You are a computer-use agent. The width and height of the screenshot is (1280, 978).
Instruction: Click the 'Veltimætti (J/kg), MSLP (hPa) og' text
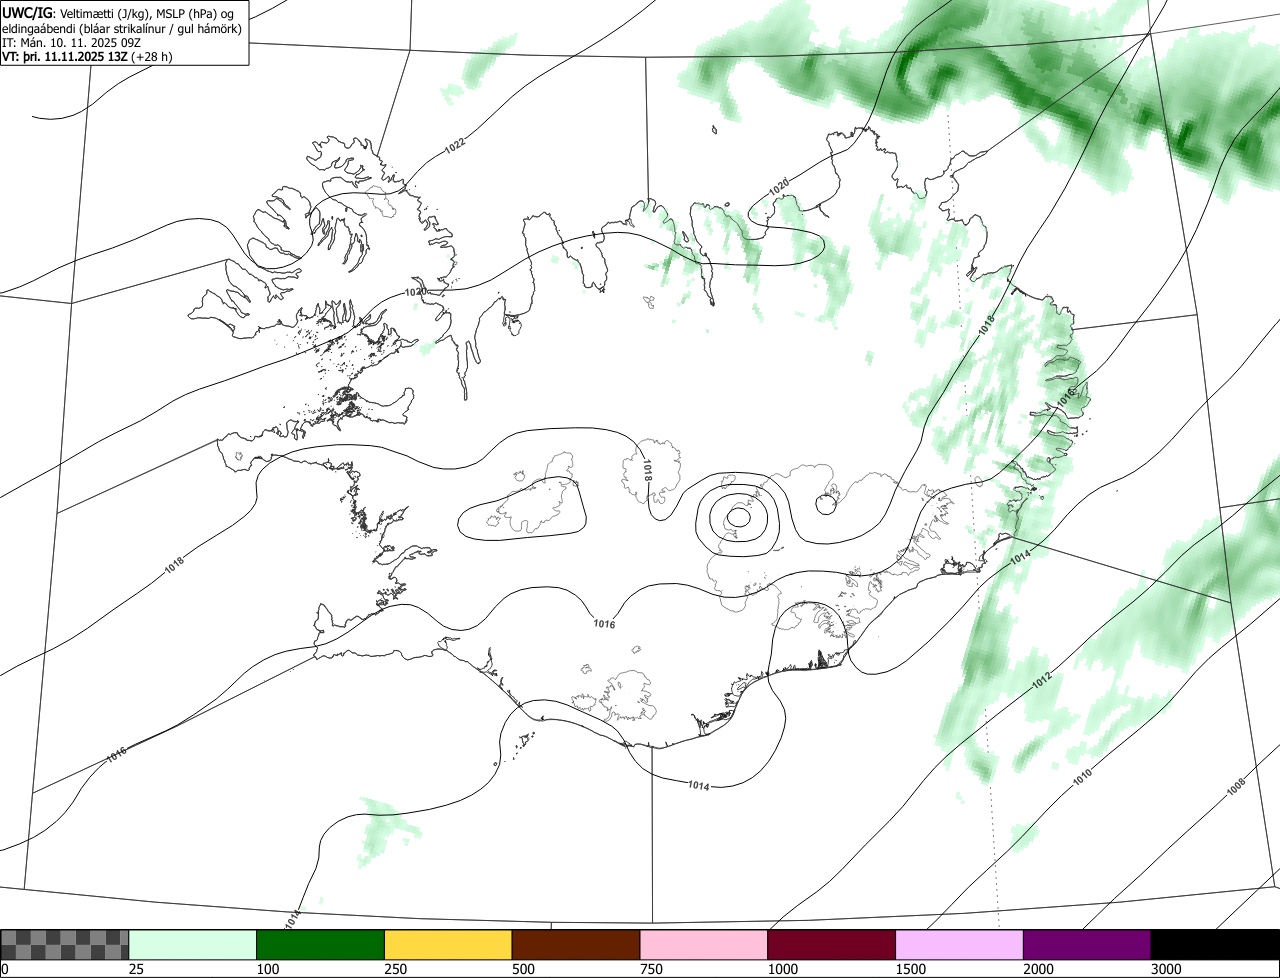point(147,13)
